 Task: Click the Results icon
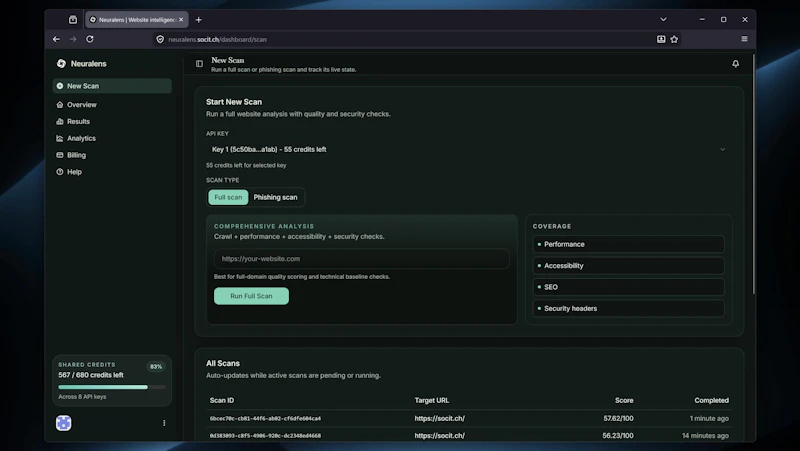click(60, 121)
